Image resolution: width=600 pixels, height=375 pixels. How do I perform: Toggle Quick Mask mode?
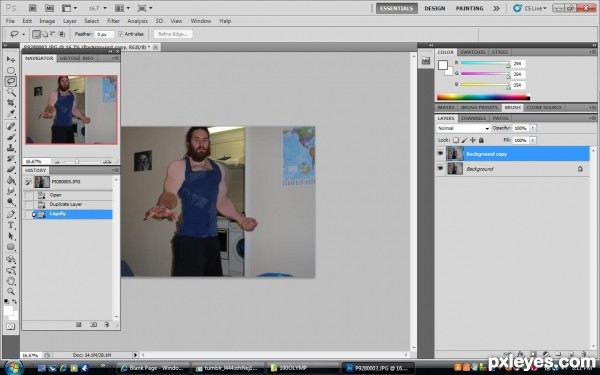[x=10, y=326]
